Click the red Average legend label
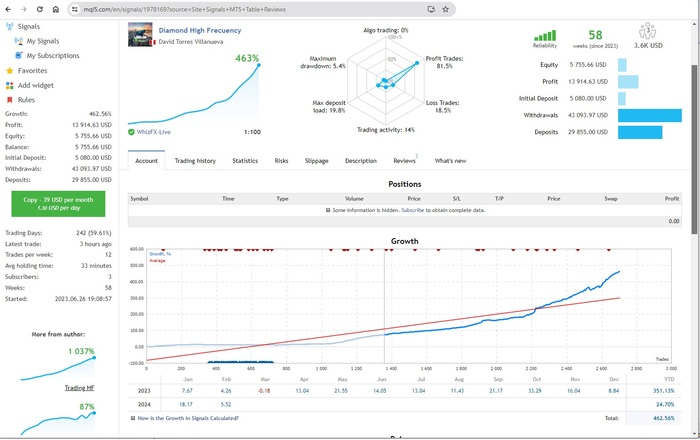This screenshot has height=440, width=700. [x=157, y=261]
